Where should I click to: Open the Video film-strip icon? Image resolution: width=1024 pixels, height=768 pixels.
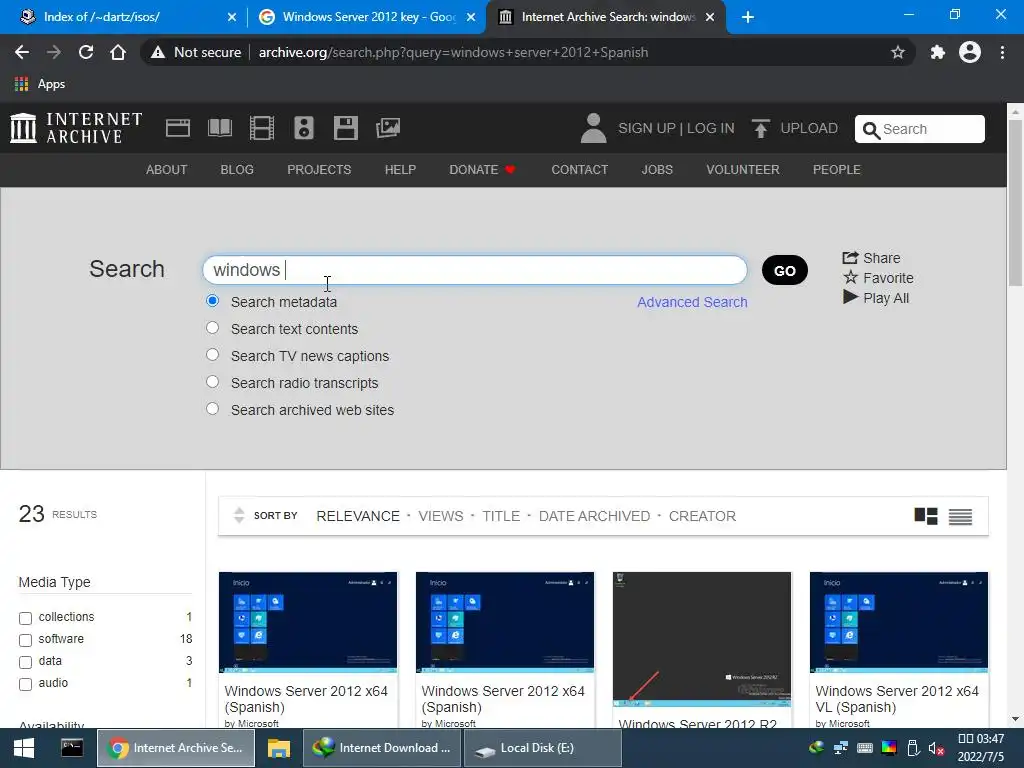tap(262, 128)
